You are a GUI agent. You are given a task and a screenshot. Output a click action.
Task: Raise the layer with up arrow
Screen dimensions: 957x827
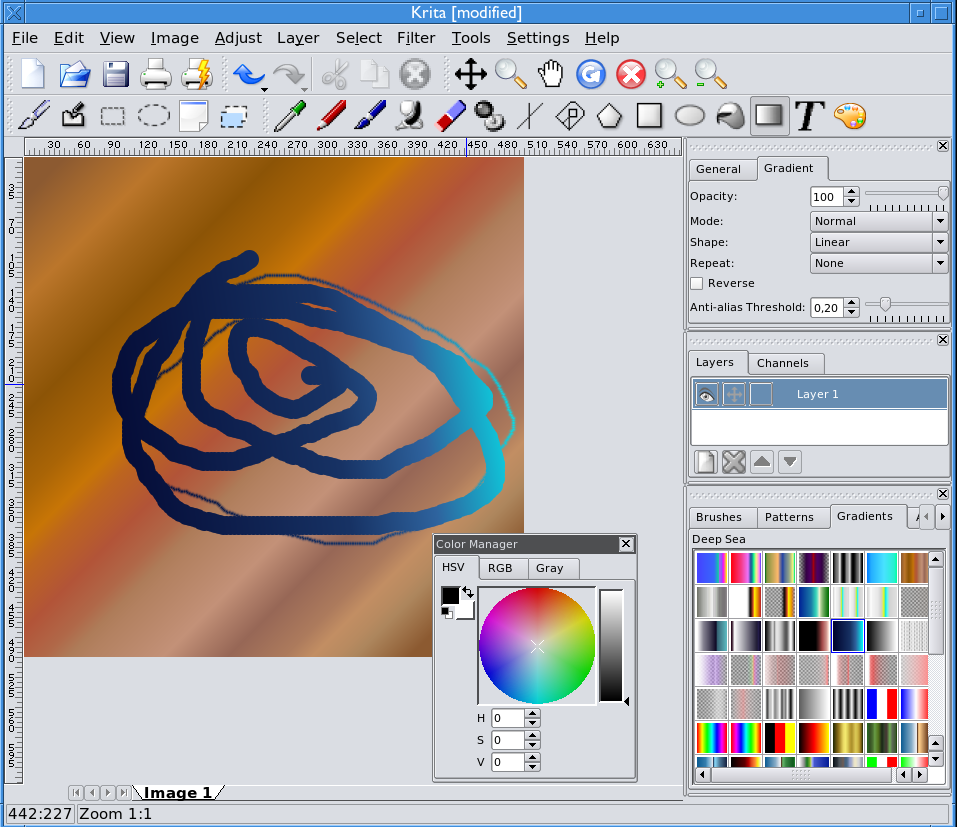point(762,462)
